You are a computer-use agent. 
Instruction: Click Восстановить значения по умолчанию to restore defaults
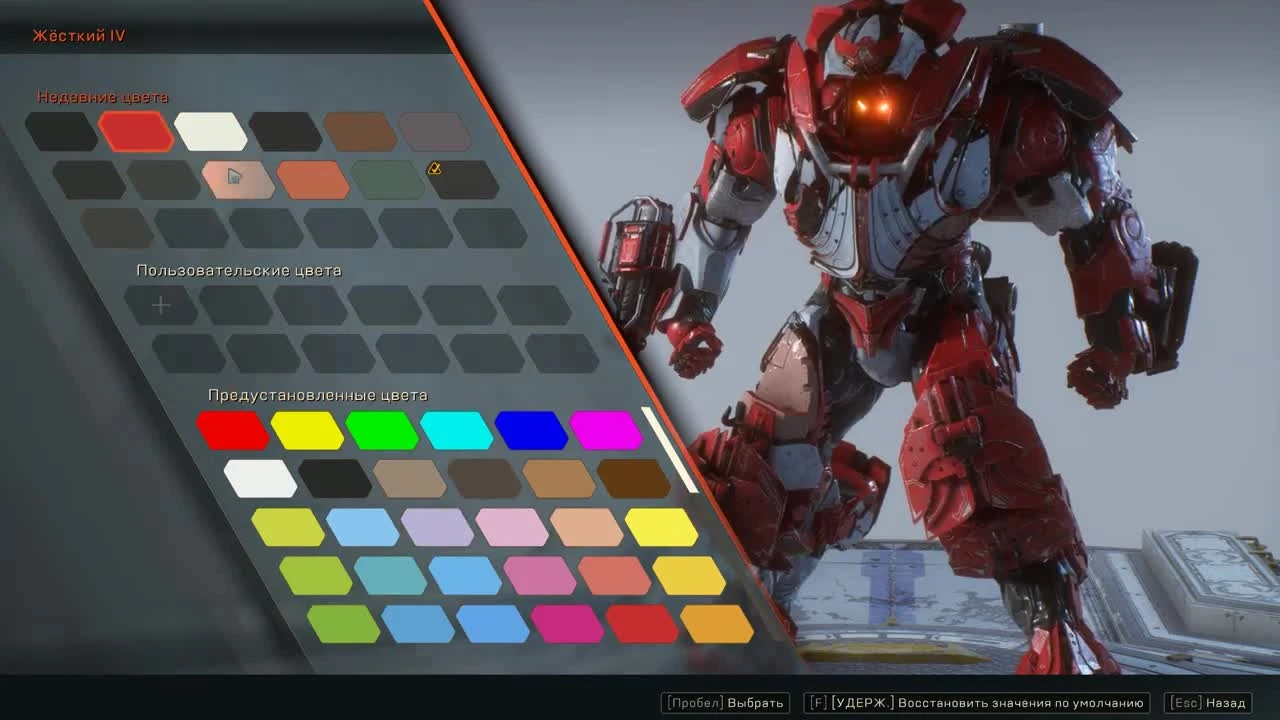click(x=977, y=703)
